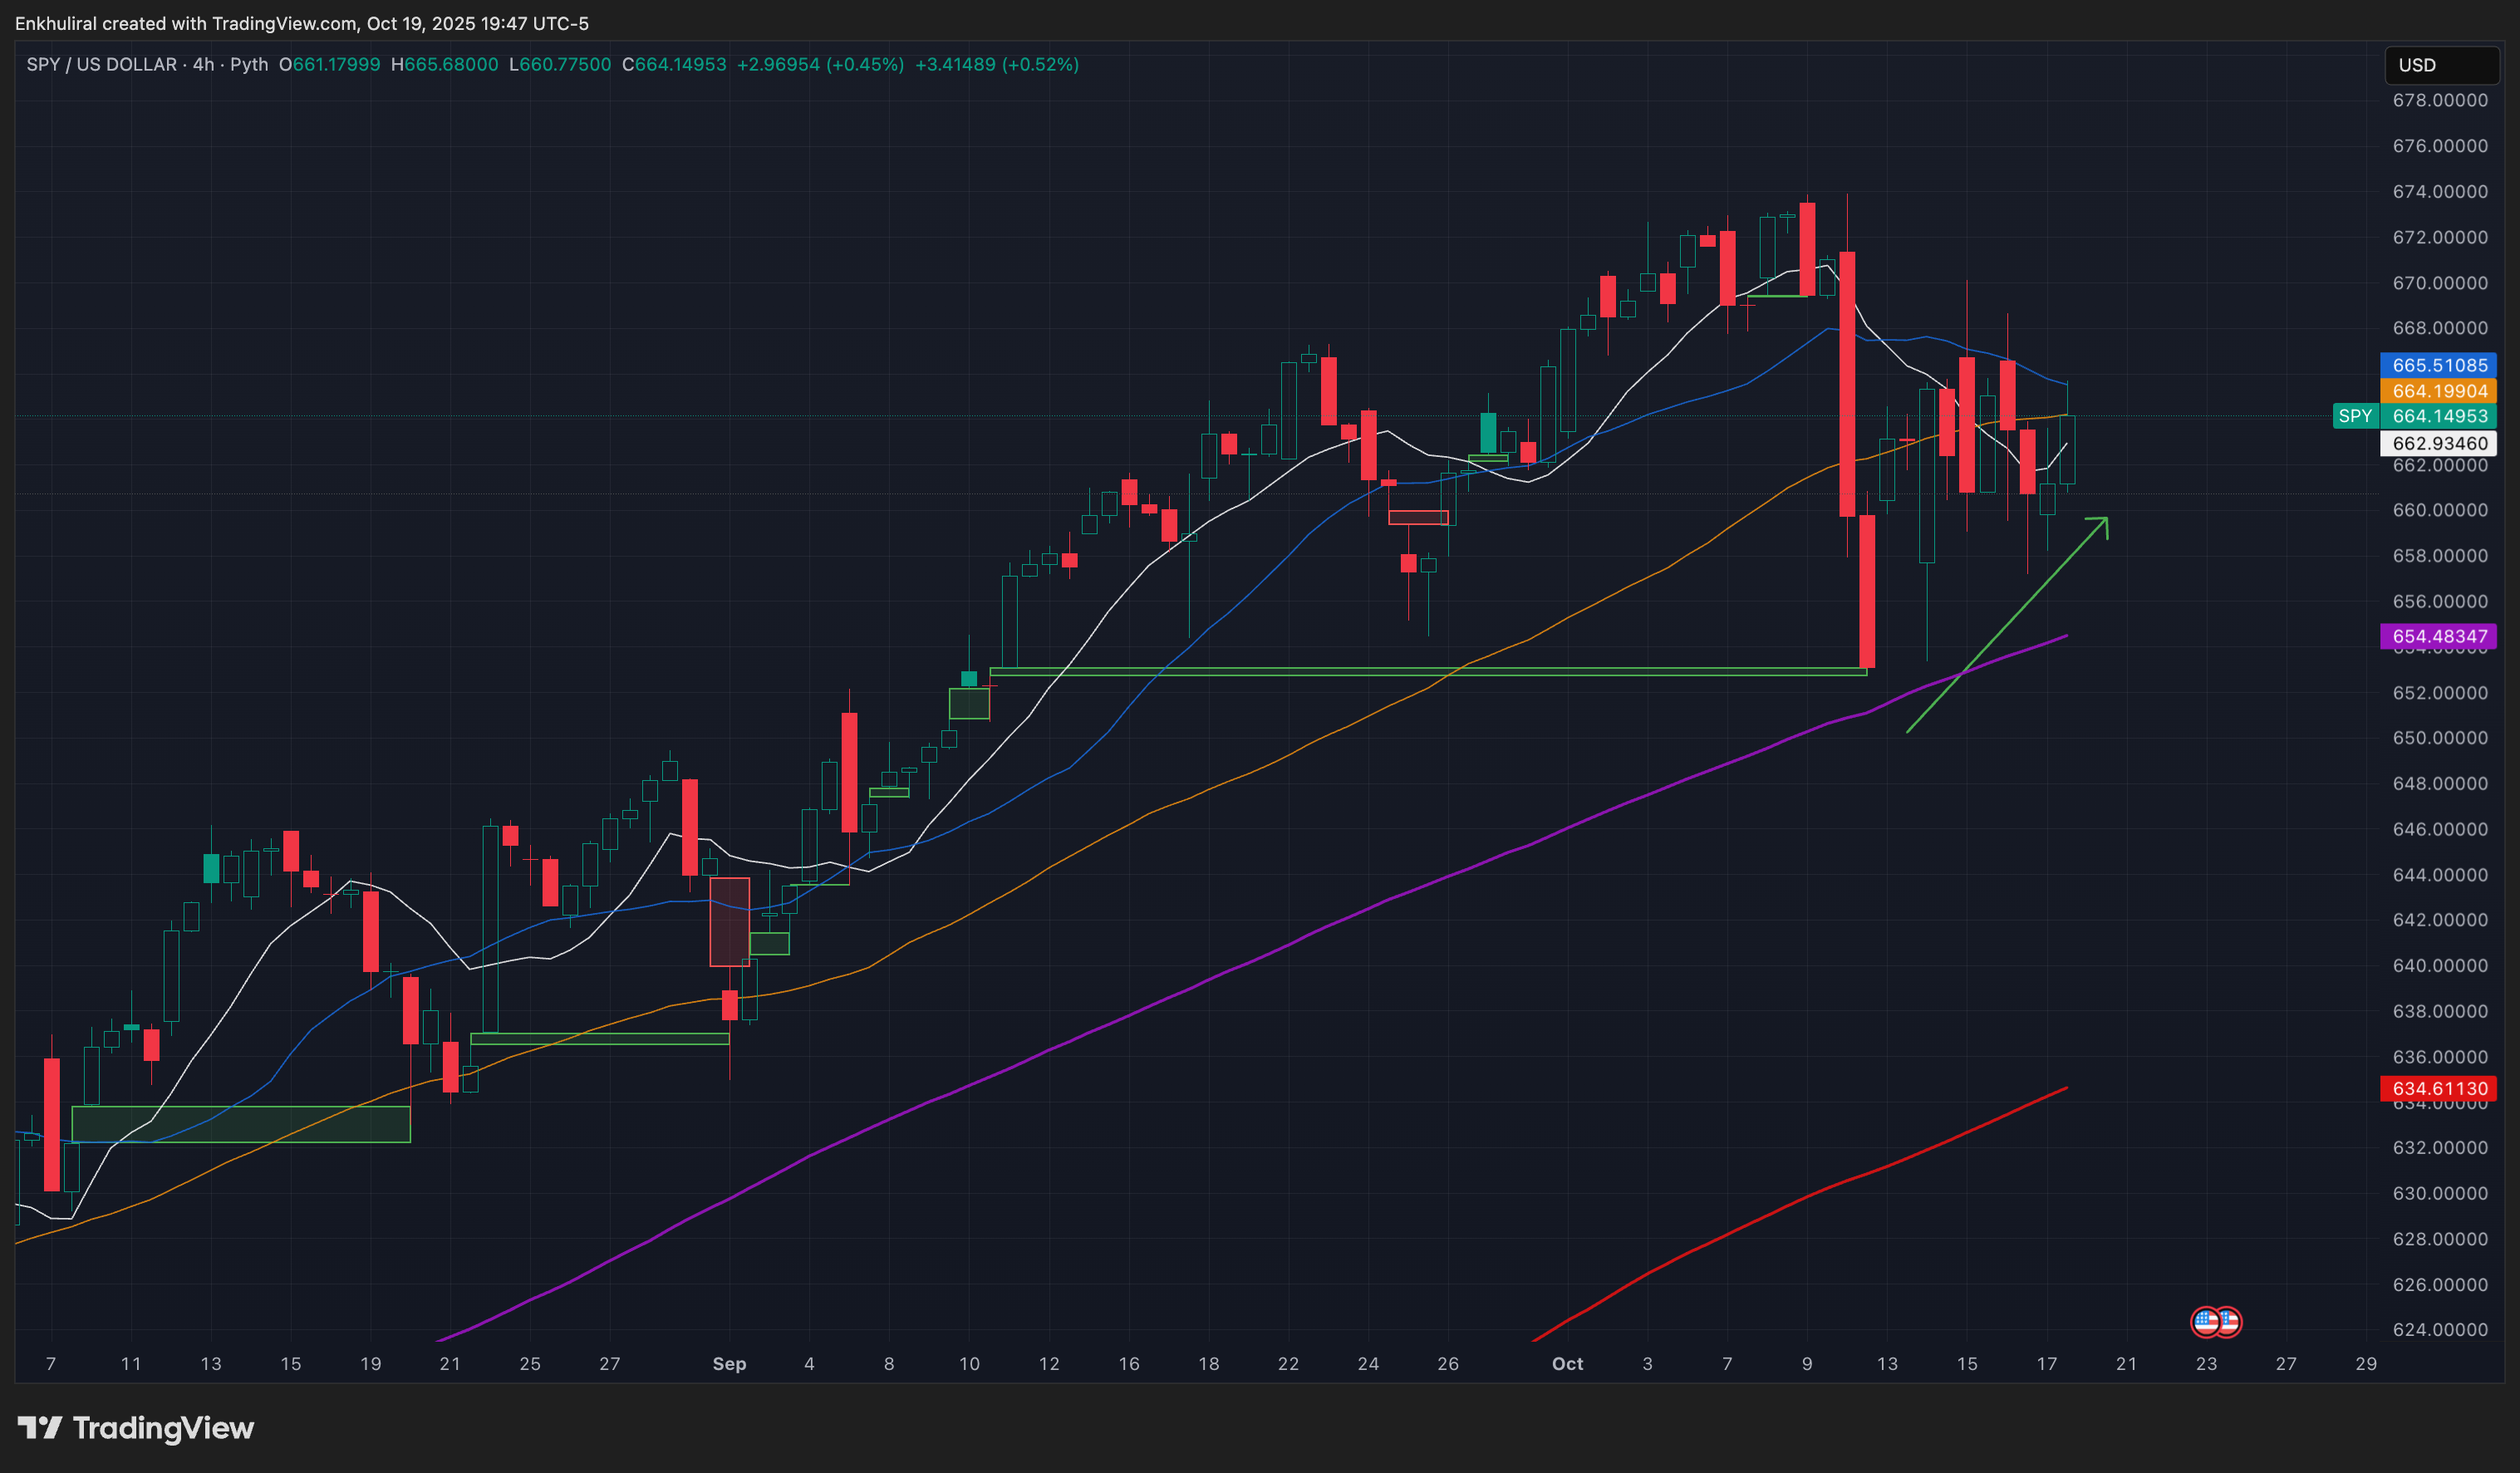2520x1473 pixels.
Task: Click the Oct label on the time axis
Action: click(1567, 1363)
